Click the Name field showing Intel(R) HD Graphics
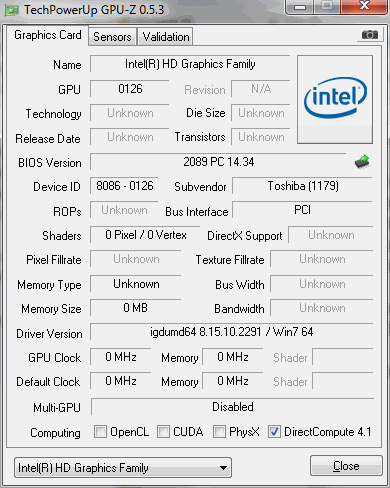 (190, 64)
